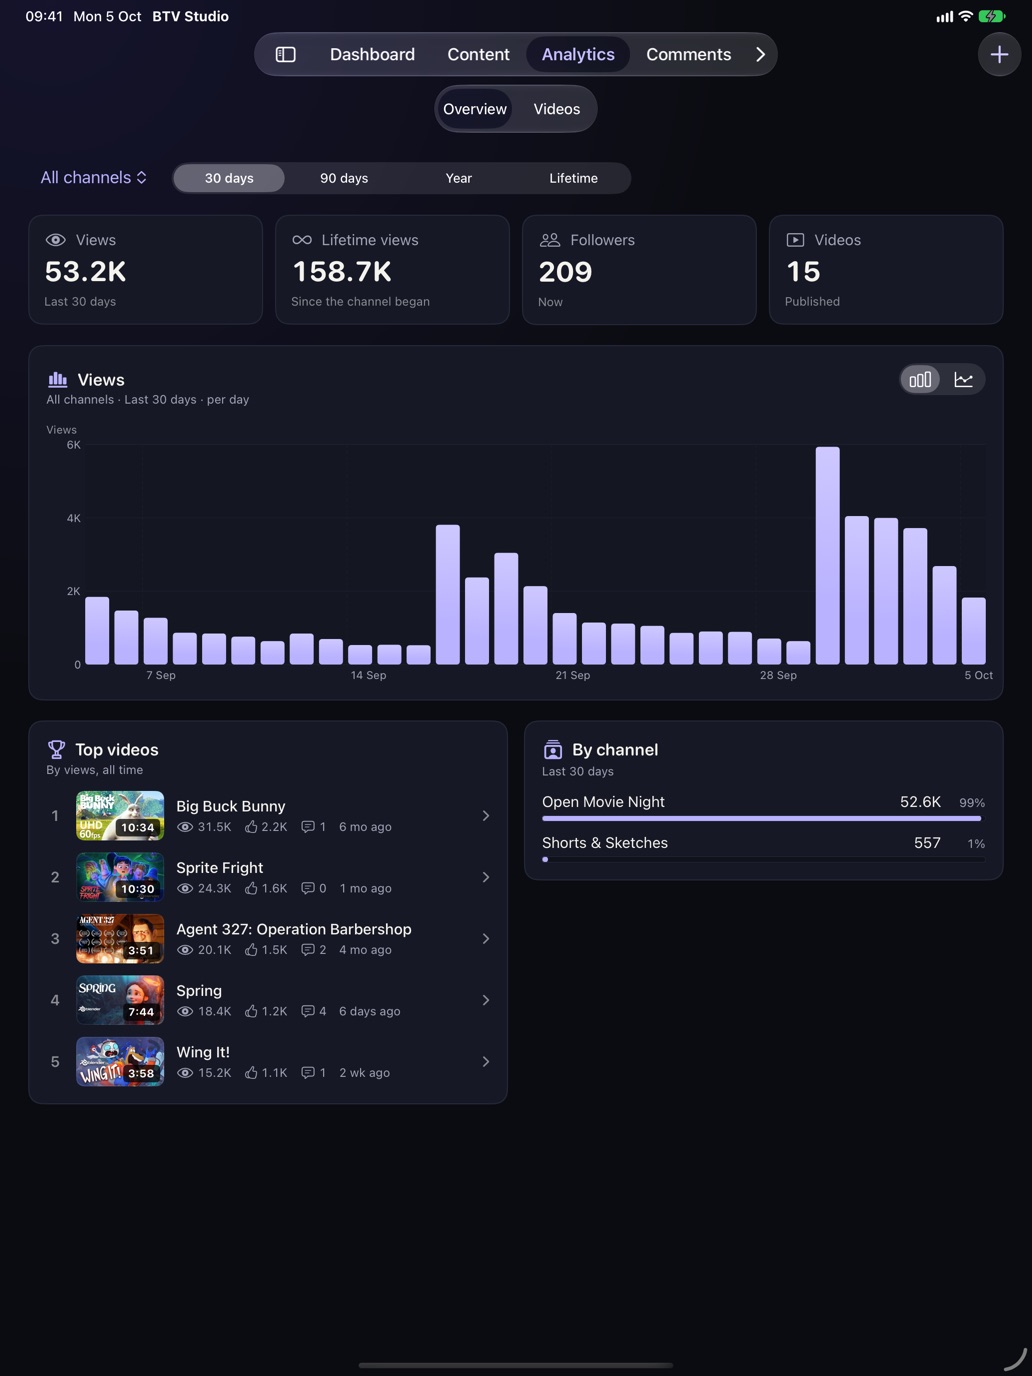Select the Overview segment
This screenshot has height=1376, width=1032.
[475, 109]
